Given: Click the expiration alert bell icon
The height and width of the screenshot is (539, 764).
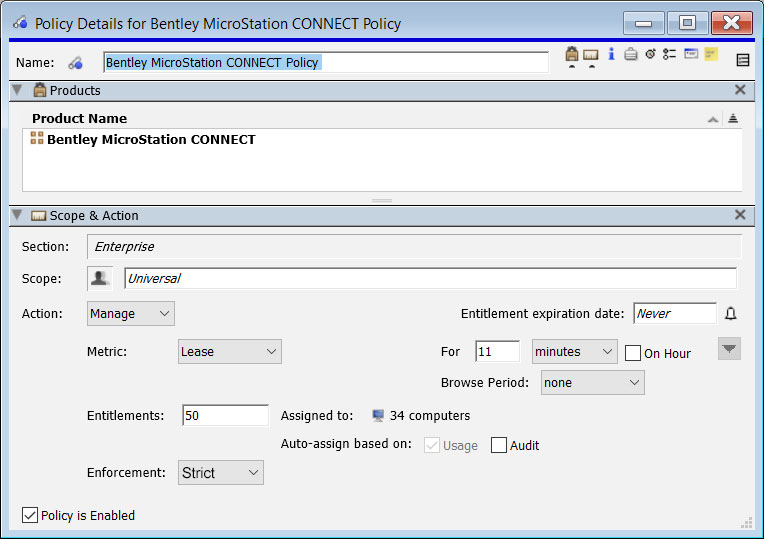Looking at the screenshot, I should point(730,313).
